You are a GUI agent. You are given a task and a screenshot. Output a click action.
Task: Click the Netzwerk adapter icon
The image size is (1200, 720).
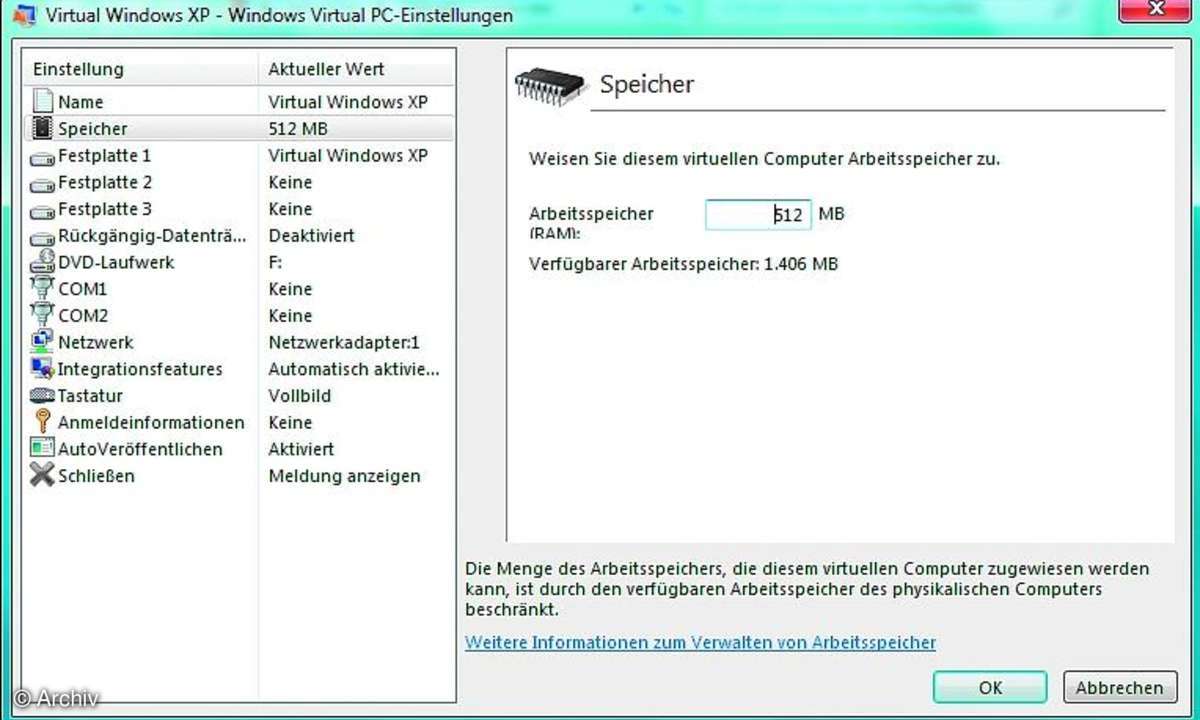tap(42, 343)
